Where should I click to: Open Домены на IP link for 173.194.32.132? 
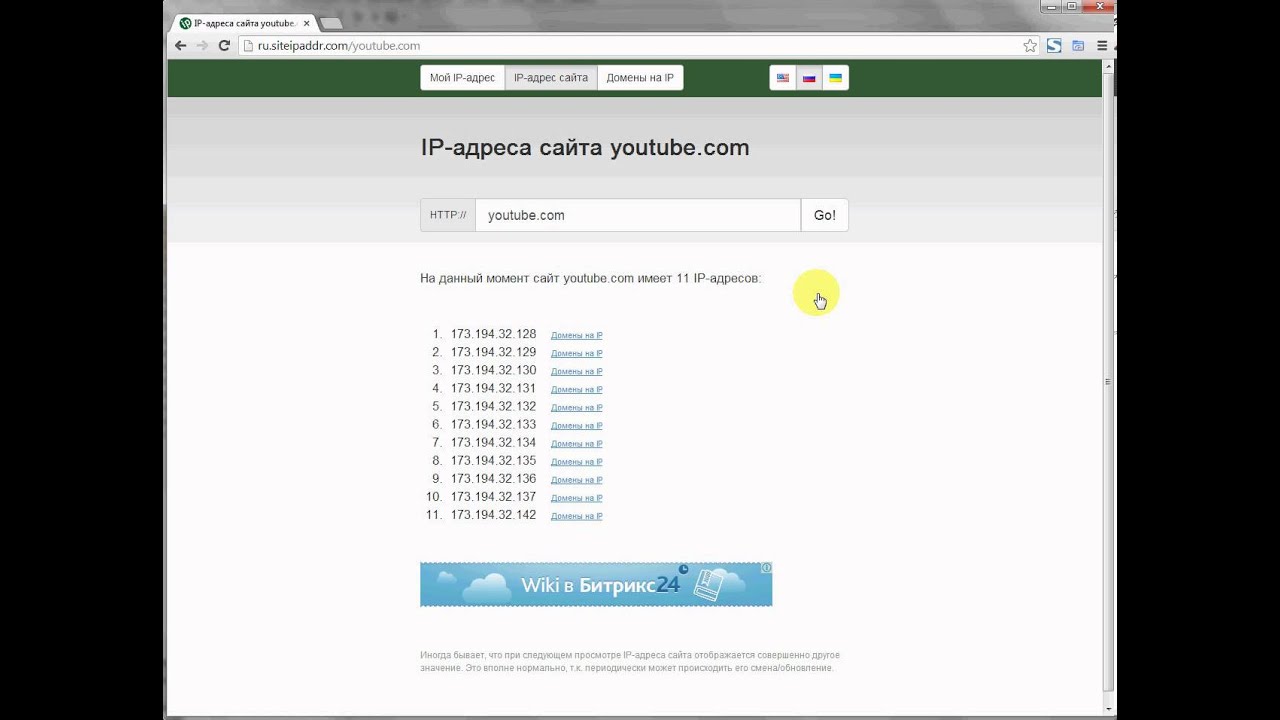coord(577,408)
